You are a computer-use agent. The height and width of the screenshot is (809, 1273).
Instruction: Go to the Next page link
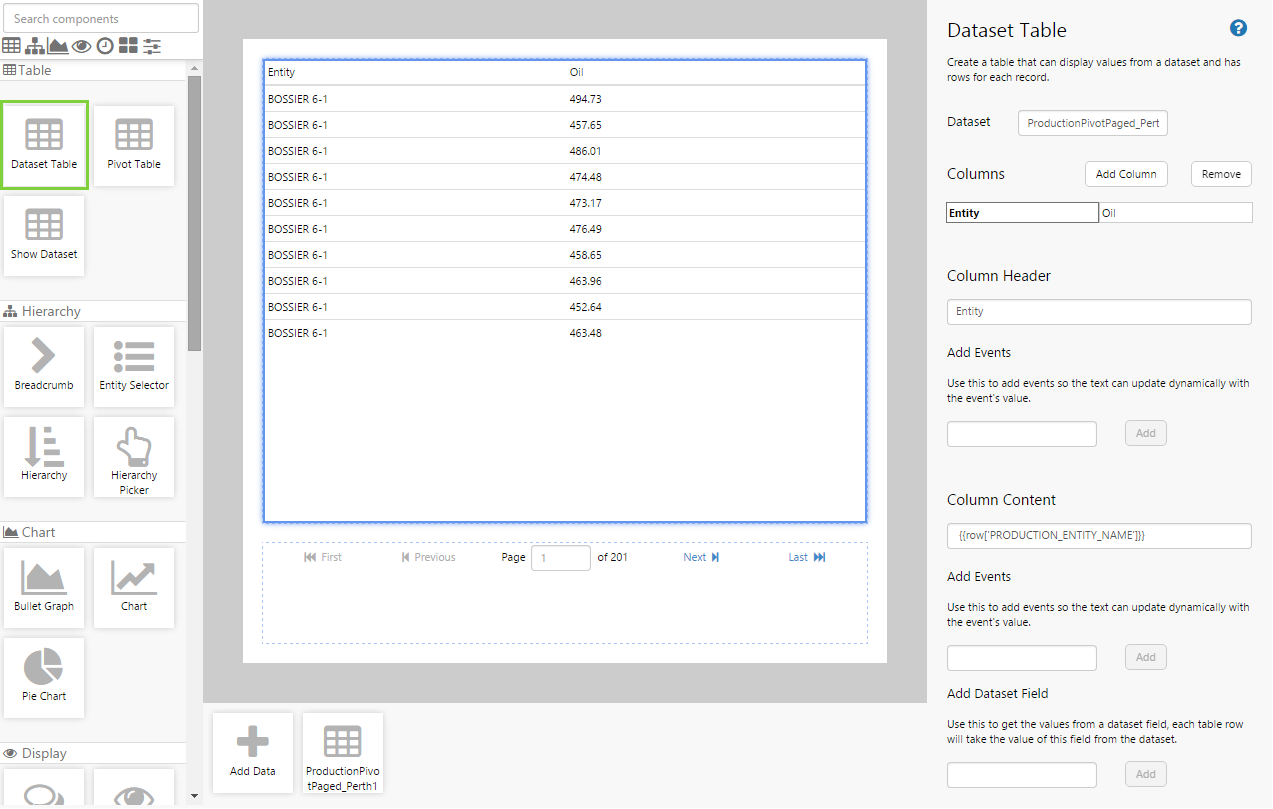click(x=701, y=557)
